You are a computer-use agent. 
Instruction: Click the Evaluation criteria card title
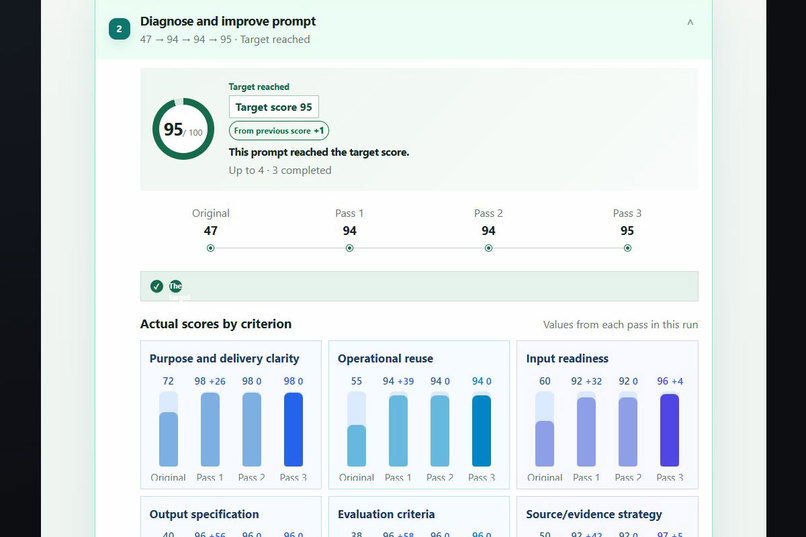386,514
